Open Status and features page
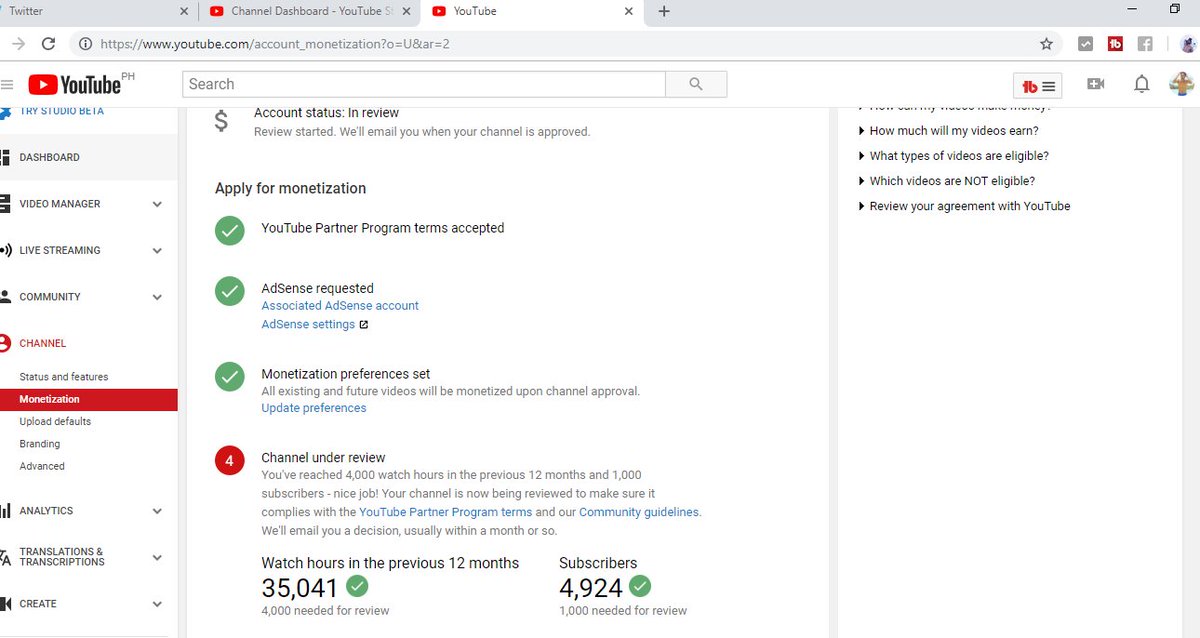 click(x=64, y=377)
